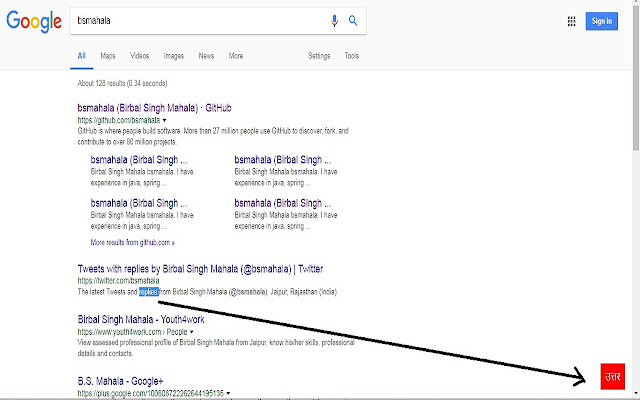Click the About 128 results count text

pos(122,83)
